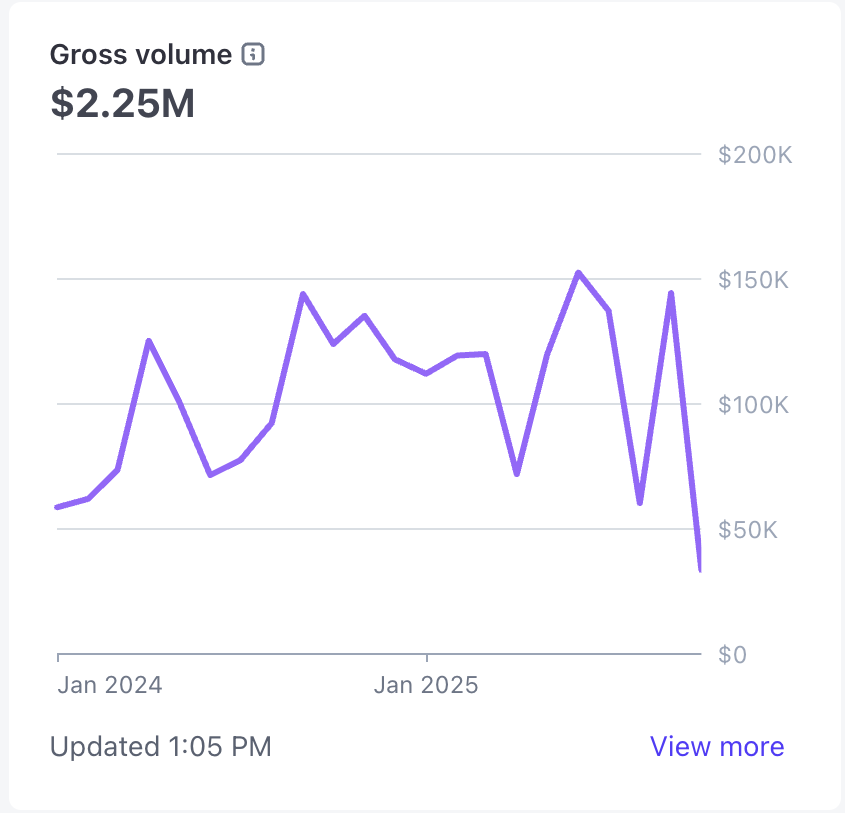845x813 pixels.
Task: Click the final lowest point at chart's right end
Action: pyautogui.click(x=700, y=570)
